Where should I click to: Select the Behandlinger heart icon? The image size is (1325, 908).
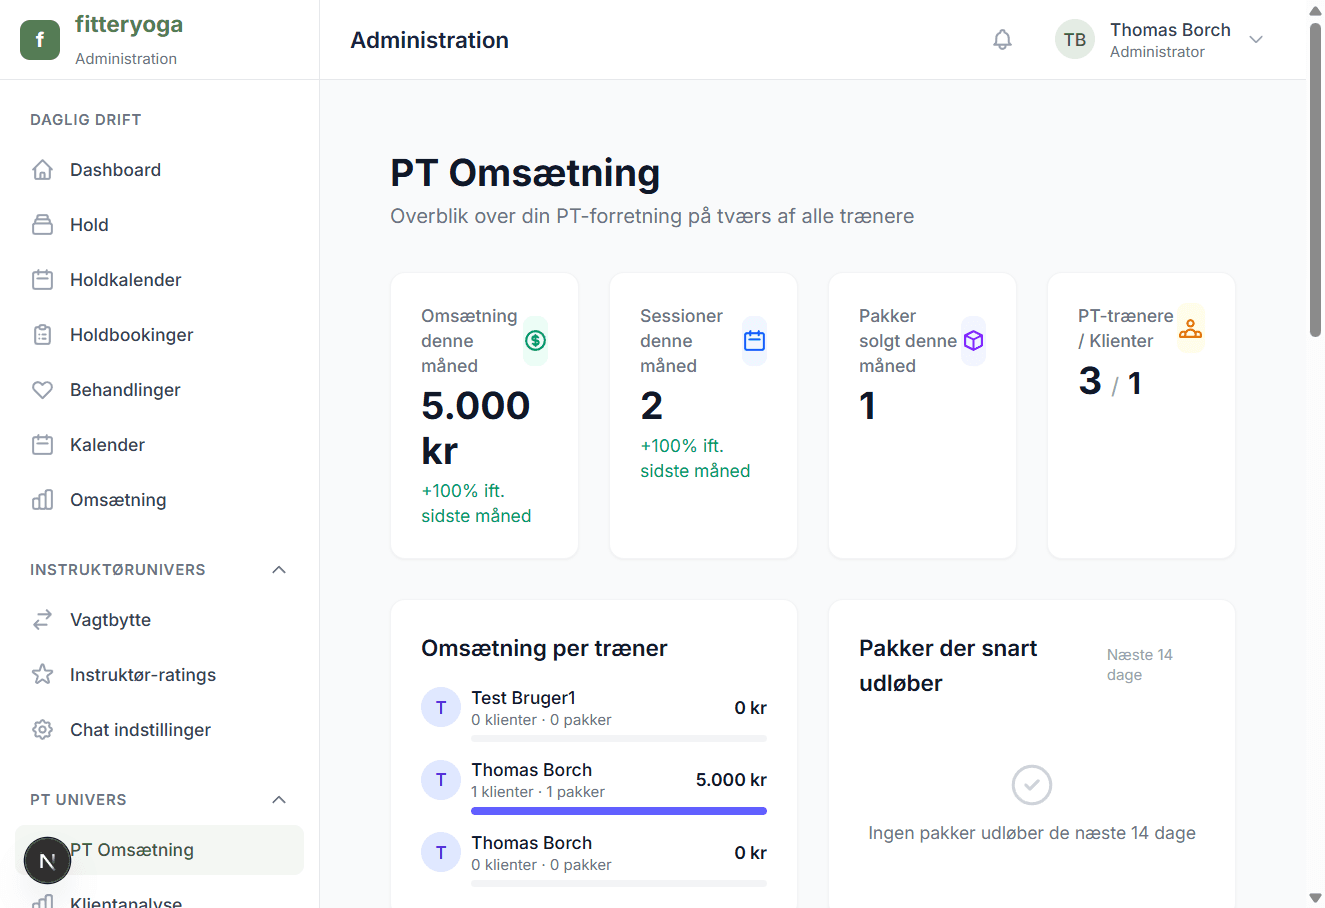(42, 389)
